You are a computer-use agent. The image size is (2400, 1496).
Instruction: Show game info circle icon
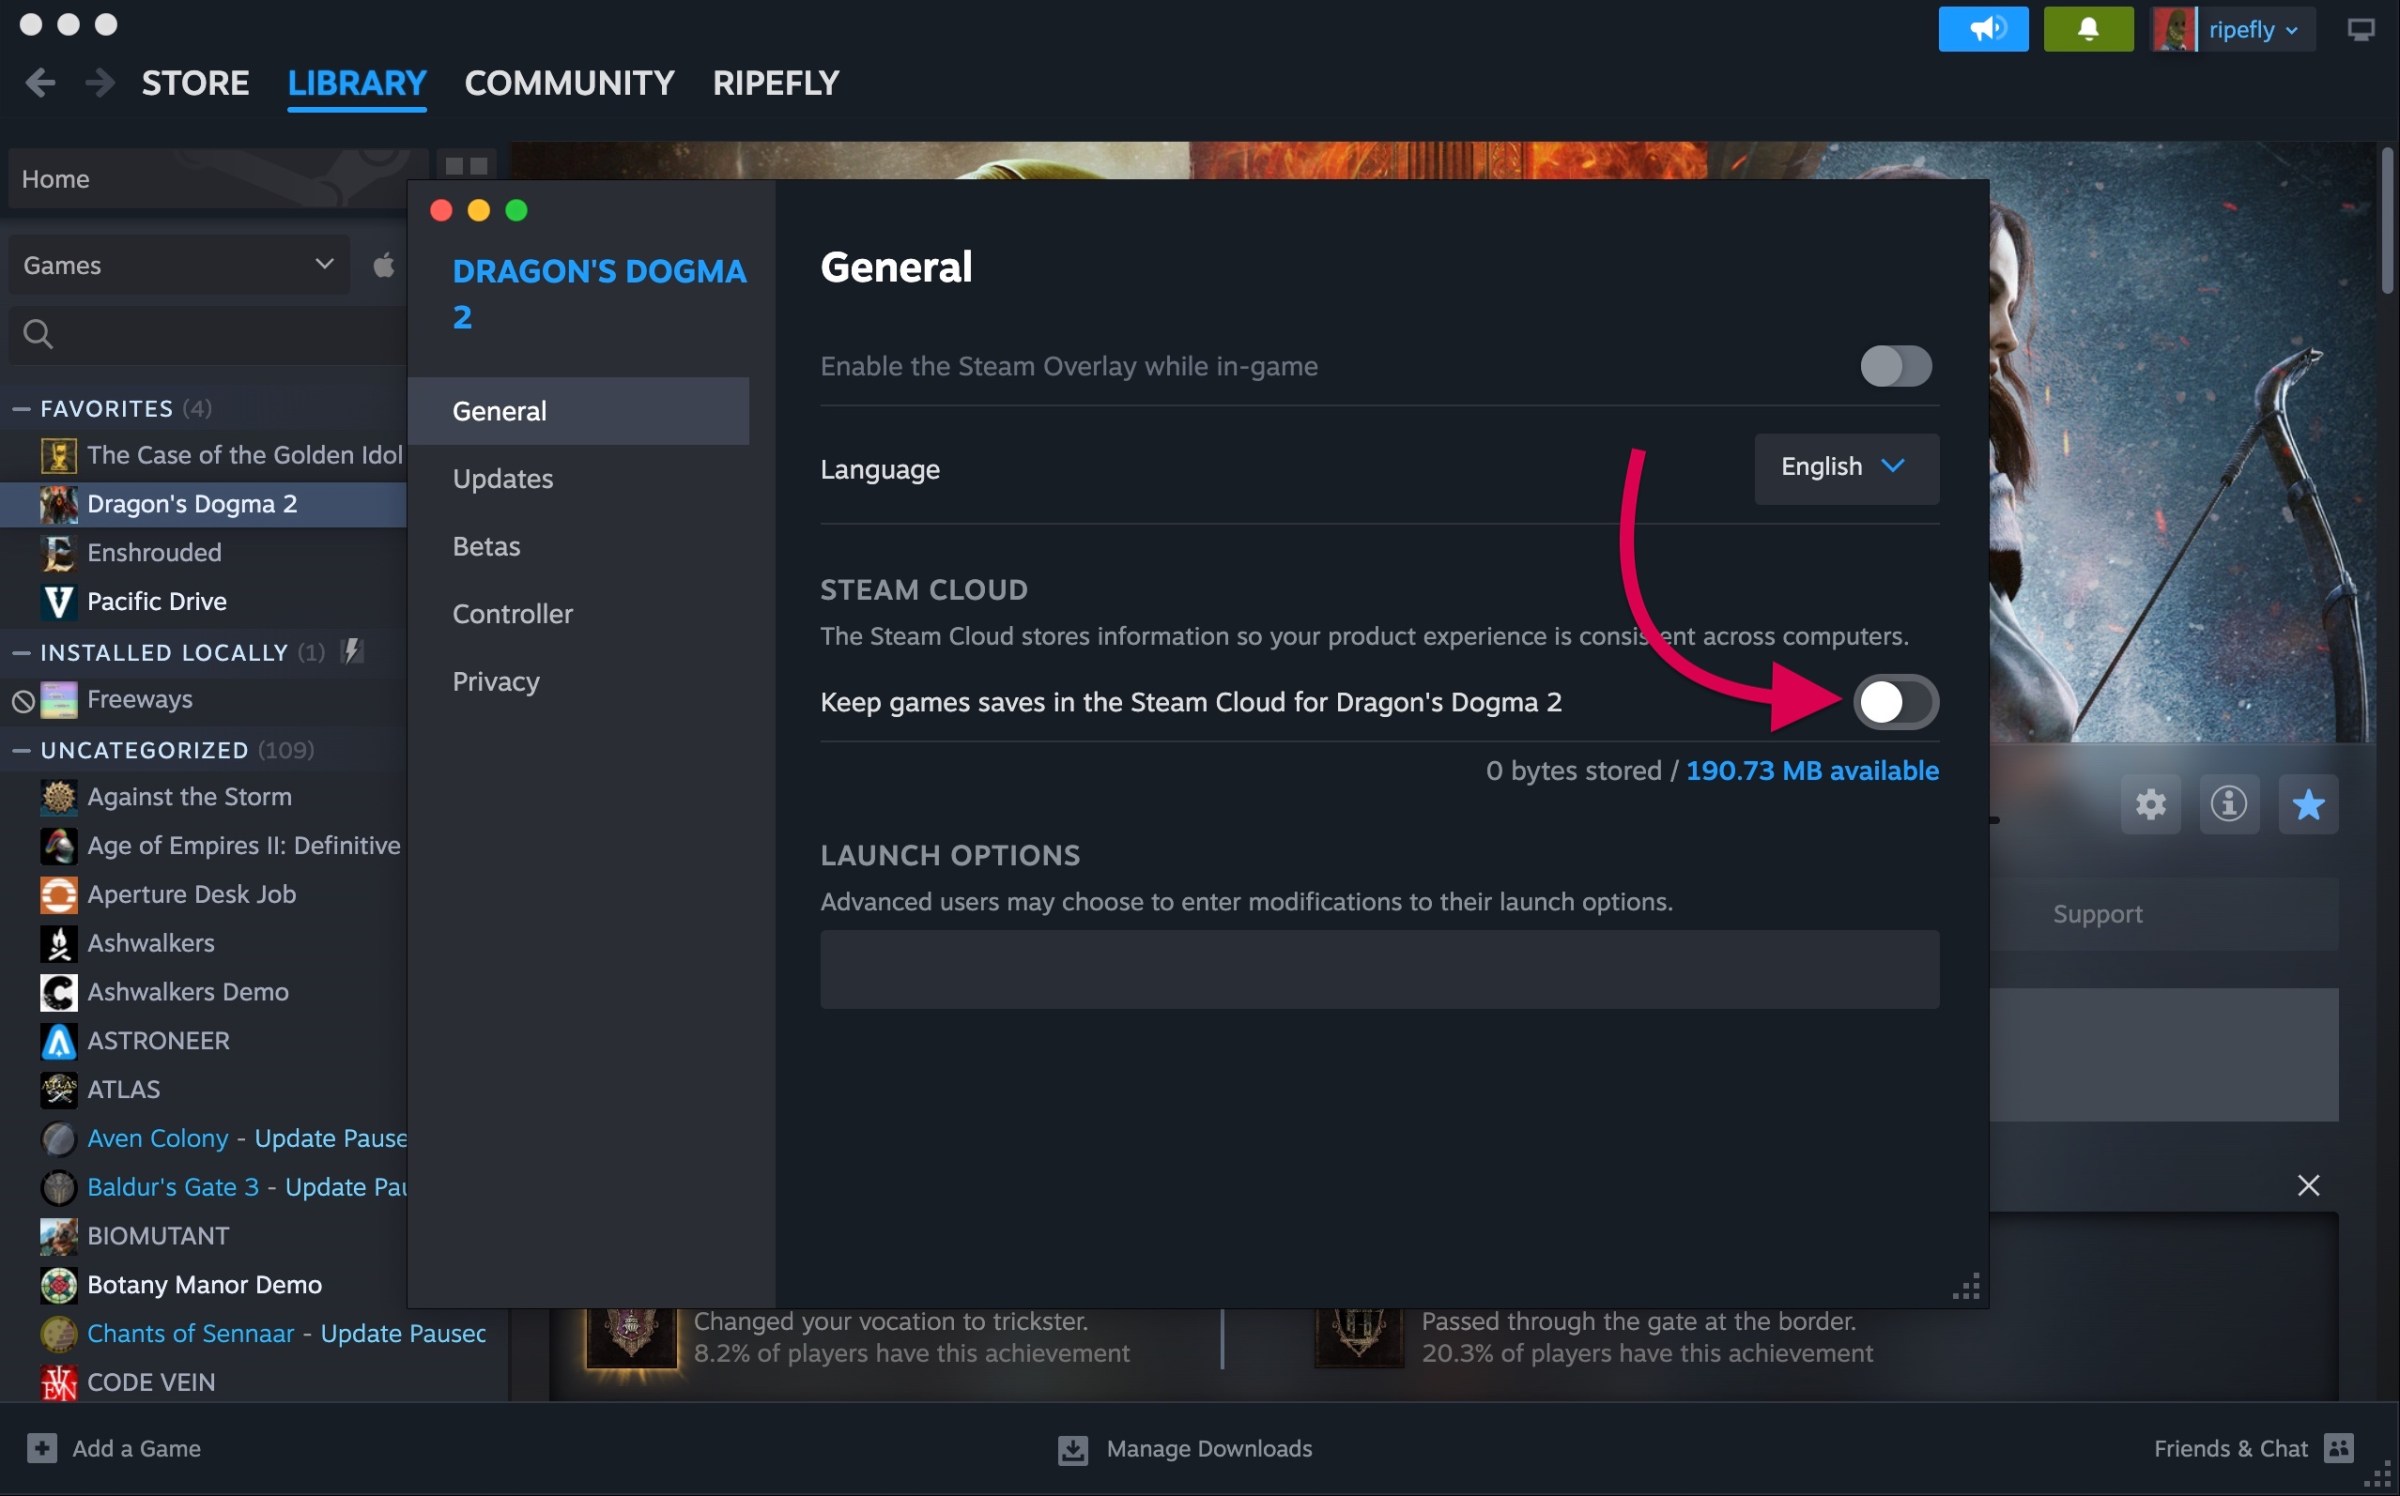click(2228, 803)
